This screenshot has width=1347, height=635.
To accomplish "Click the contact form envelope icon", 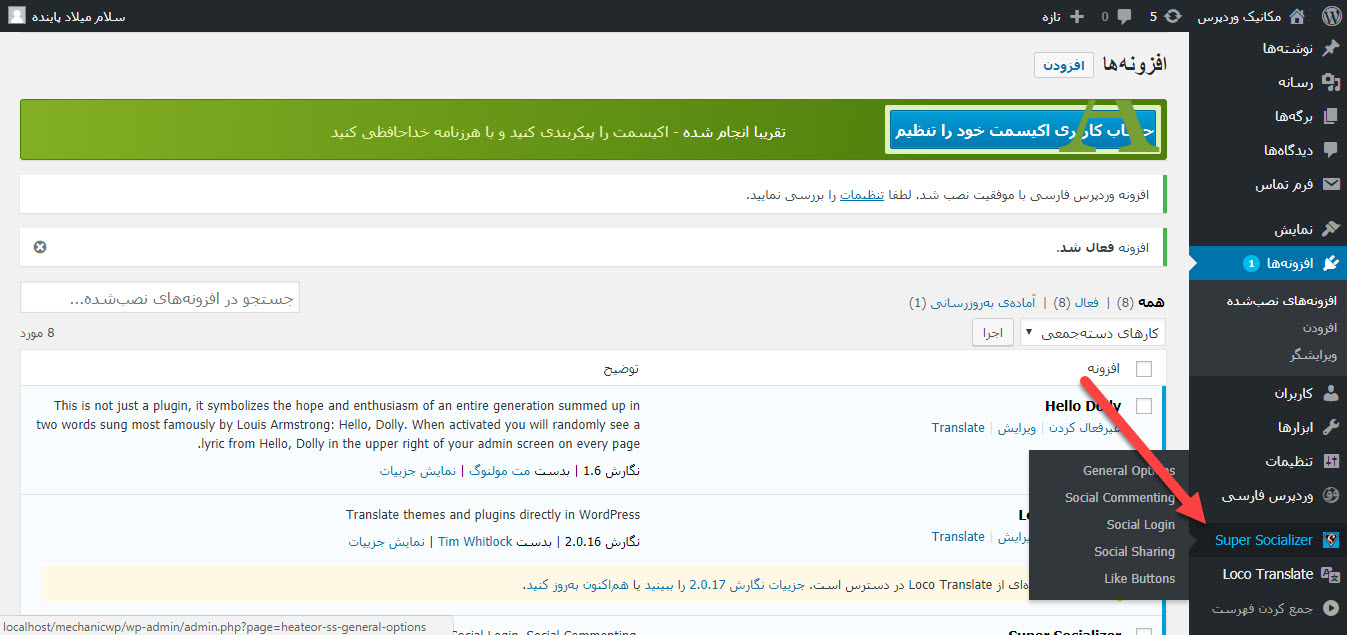I will [x=1331, y=185].
